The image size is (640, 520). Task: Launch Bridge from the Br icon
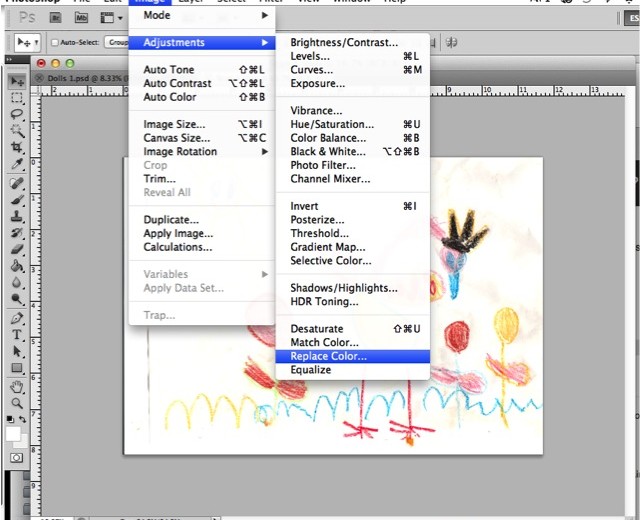click(55, 18)
